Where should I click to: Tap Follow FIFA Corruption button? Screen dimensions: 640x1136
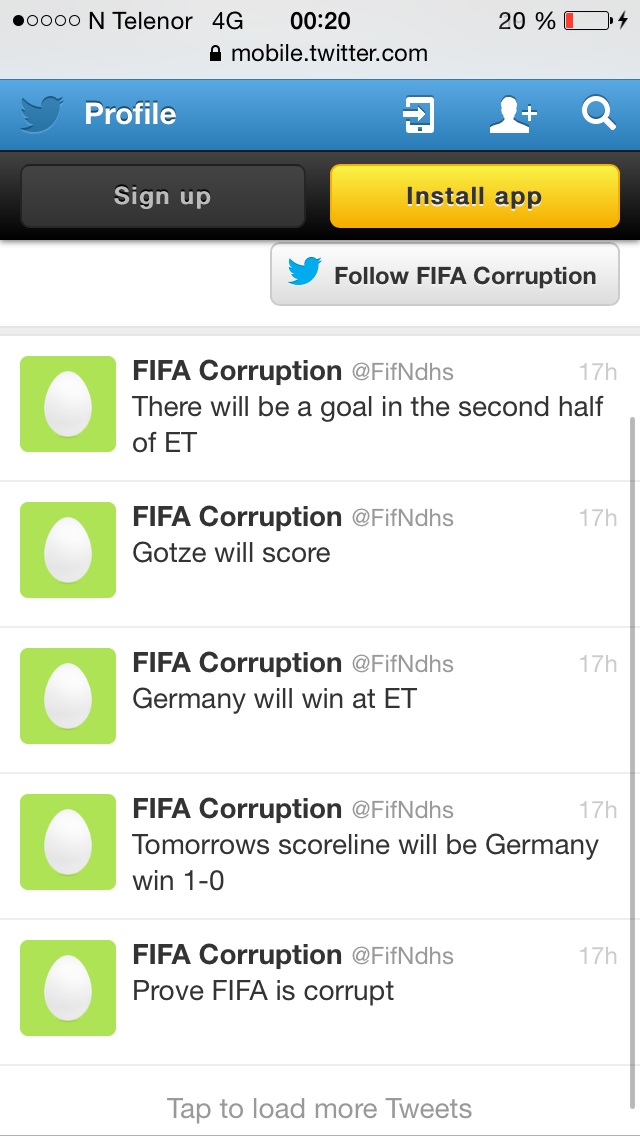(445, 275)
